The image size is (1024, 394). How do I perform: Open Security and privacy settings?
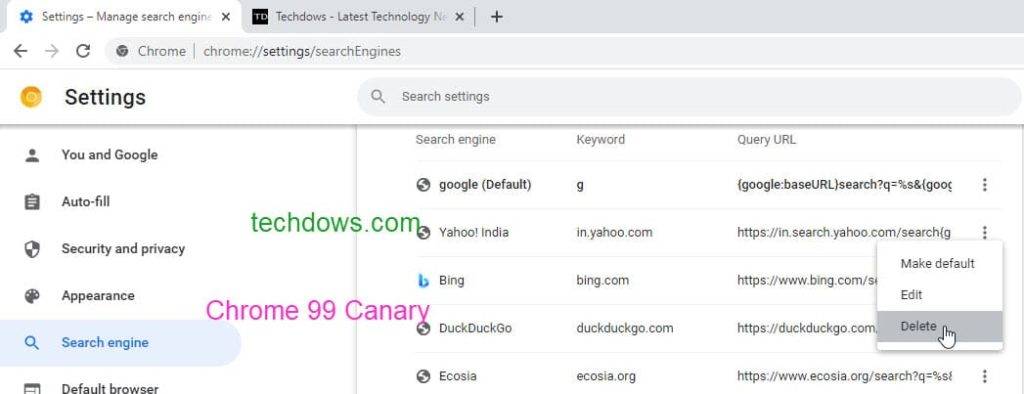click(123, 249)
